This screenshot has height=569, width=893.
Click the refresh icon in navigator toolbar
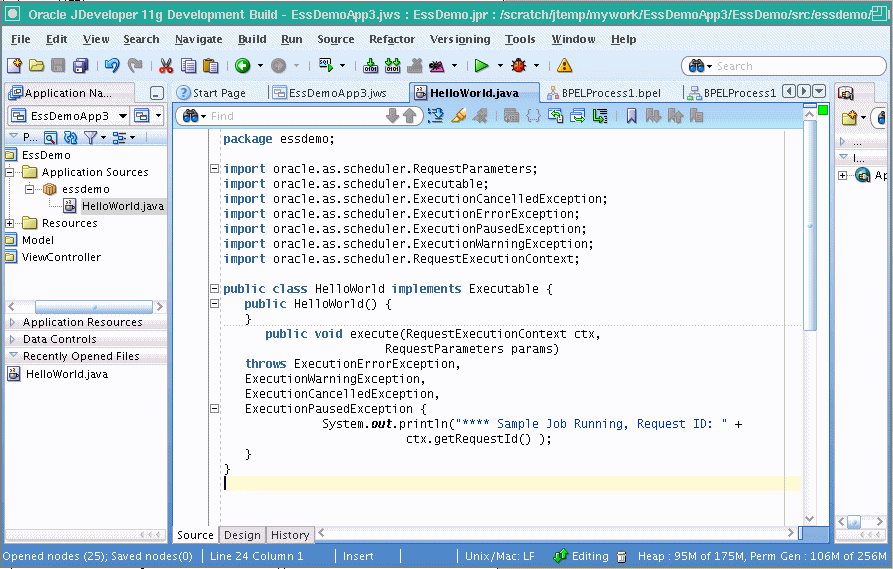tap(71, 137)
